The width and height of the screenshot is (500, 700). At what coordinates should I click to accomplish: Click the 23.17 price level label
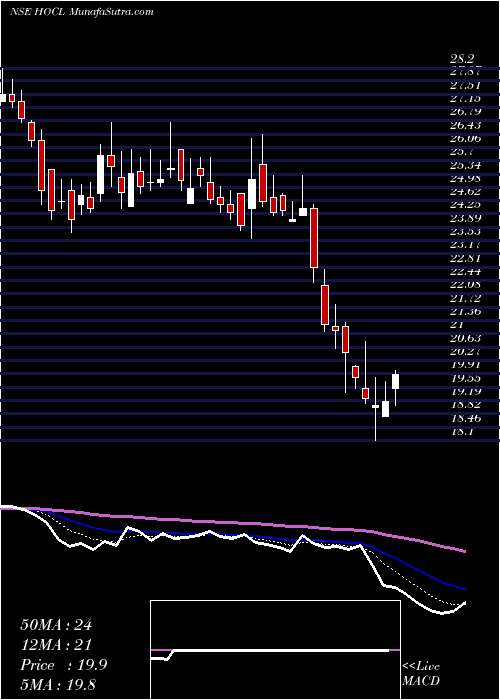click(465, 245)
